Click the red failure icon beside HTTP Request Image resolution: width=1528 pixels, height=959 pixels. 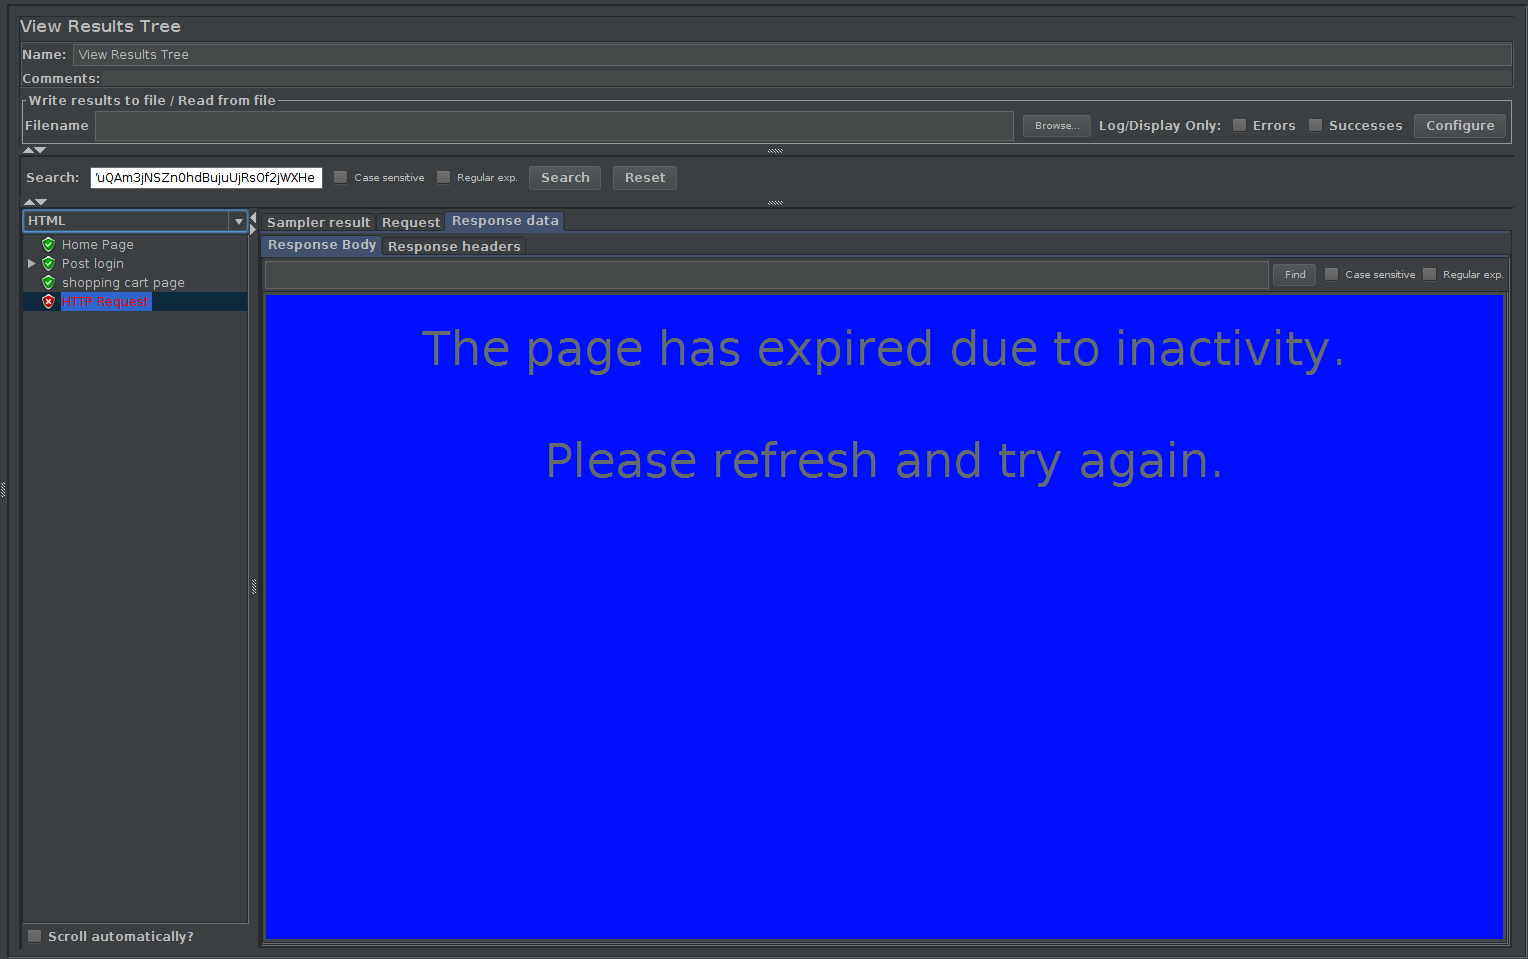tap(48, 301)
